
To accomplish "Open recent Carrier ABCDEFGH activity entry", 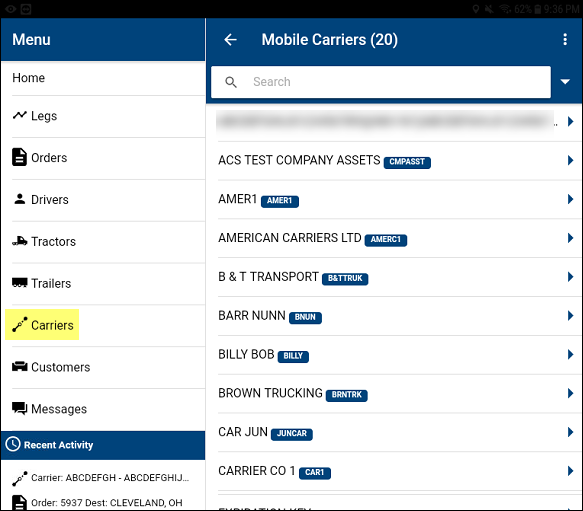I will tap(103, 478).
